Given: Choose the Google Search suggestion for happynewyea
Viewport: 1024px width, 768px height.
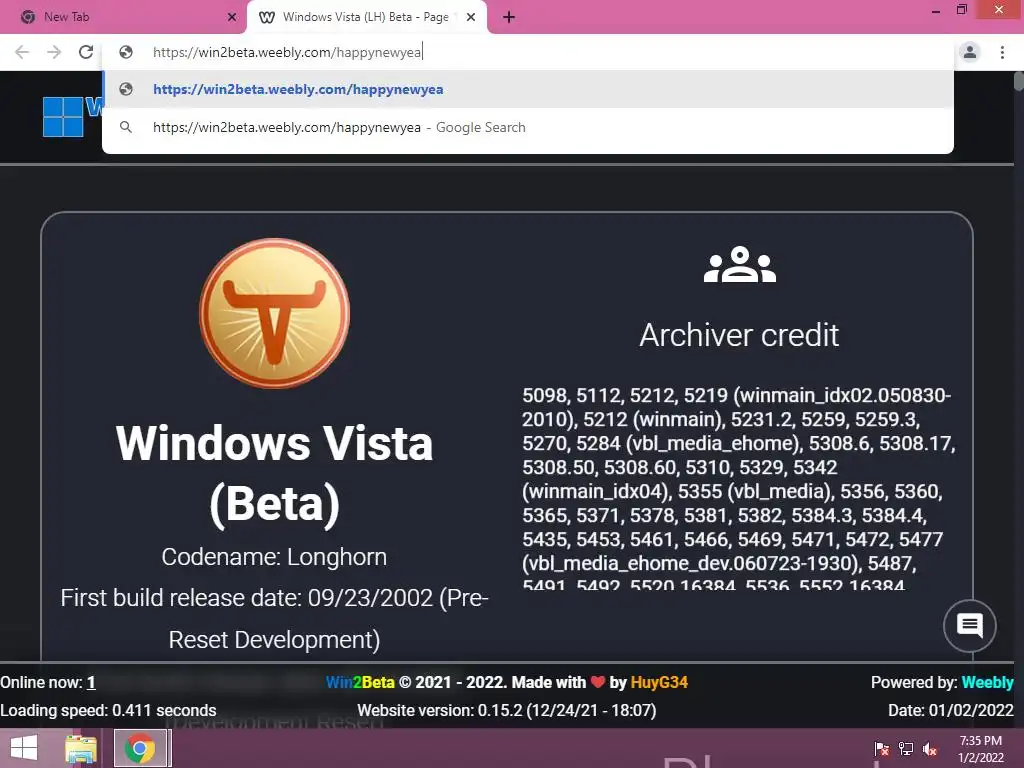Looking at the screenshot, I should click(x=528, y=127).
